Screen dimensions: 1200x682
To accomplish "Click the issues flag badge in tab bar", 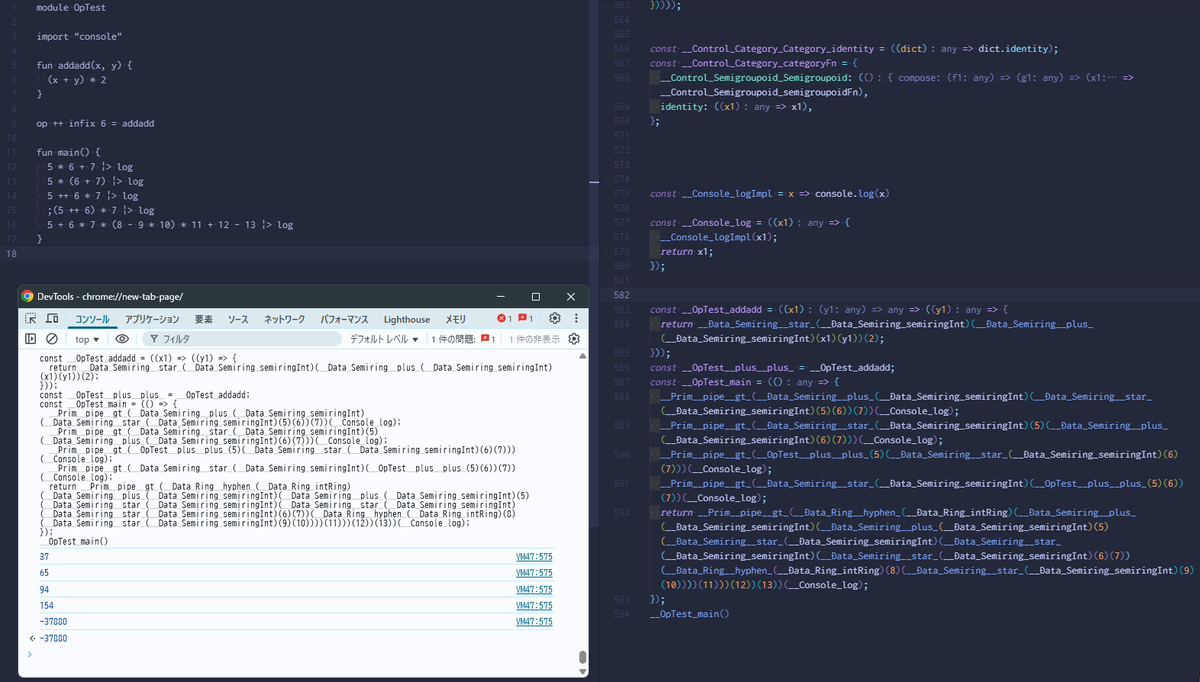I will tap(527, 319).
